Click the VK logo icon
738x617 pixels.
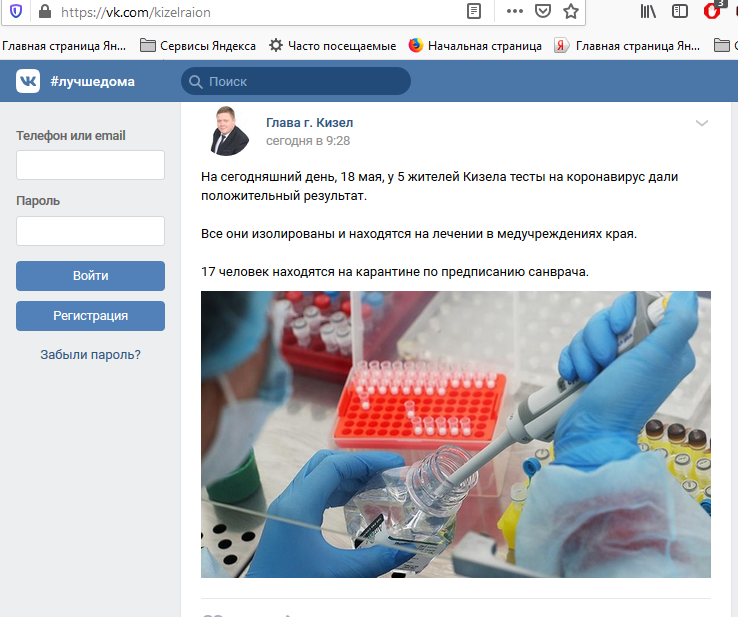28,82
